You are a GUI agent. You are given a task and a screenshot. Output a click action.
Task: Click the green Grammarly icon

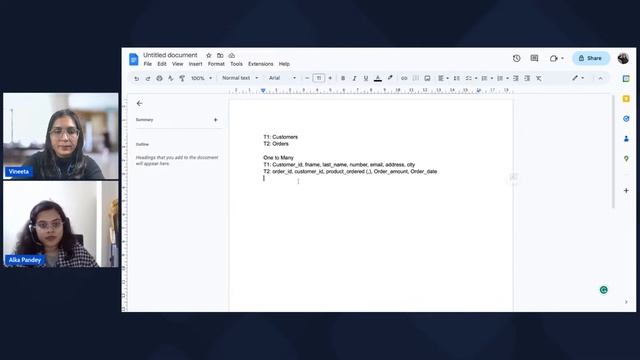pos(604,290)
